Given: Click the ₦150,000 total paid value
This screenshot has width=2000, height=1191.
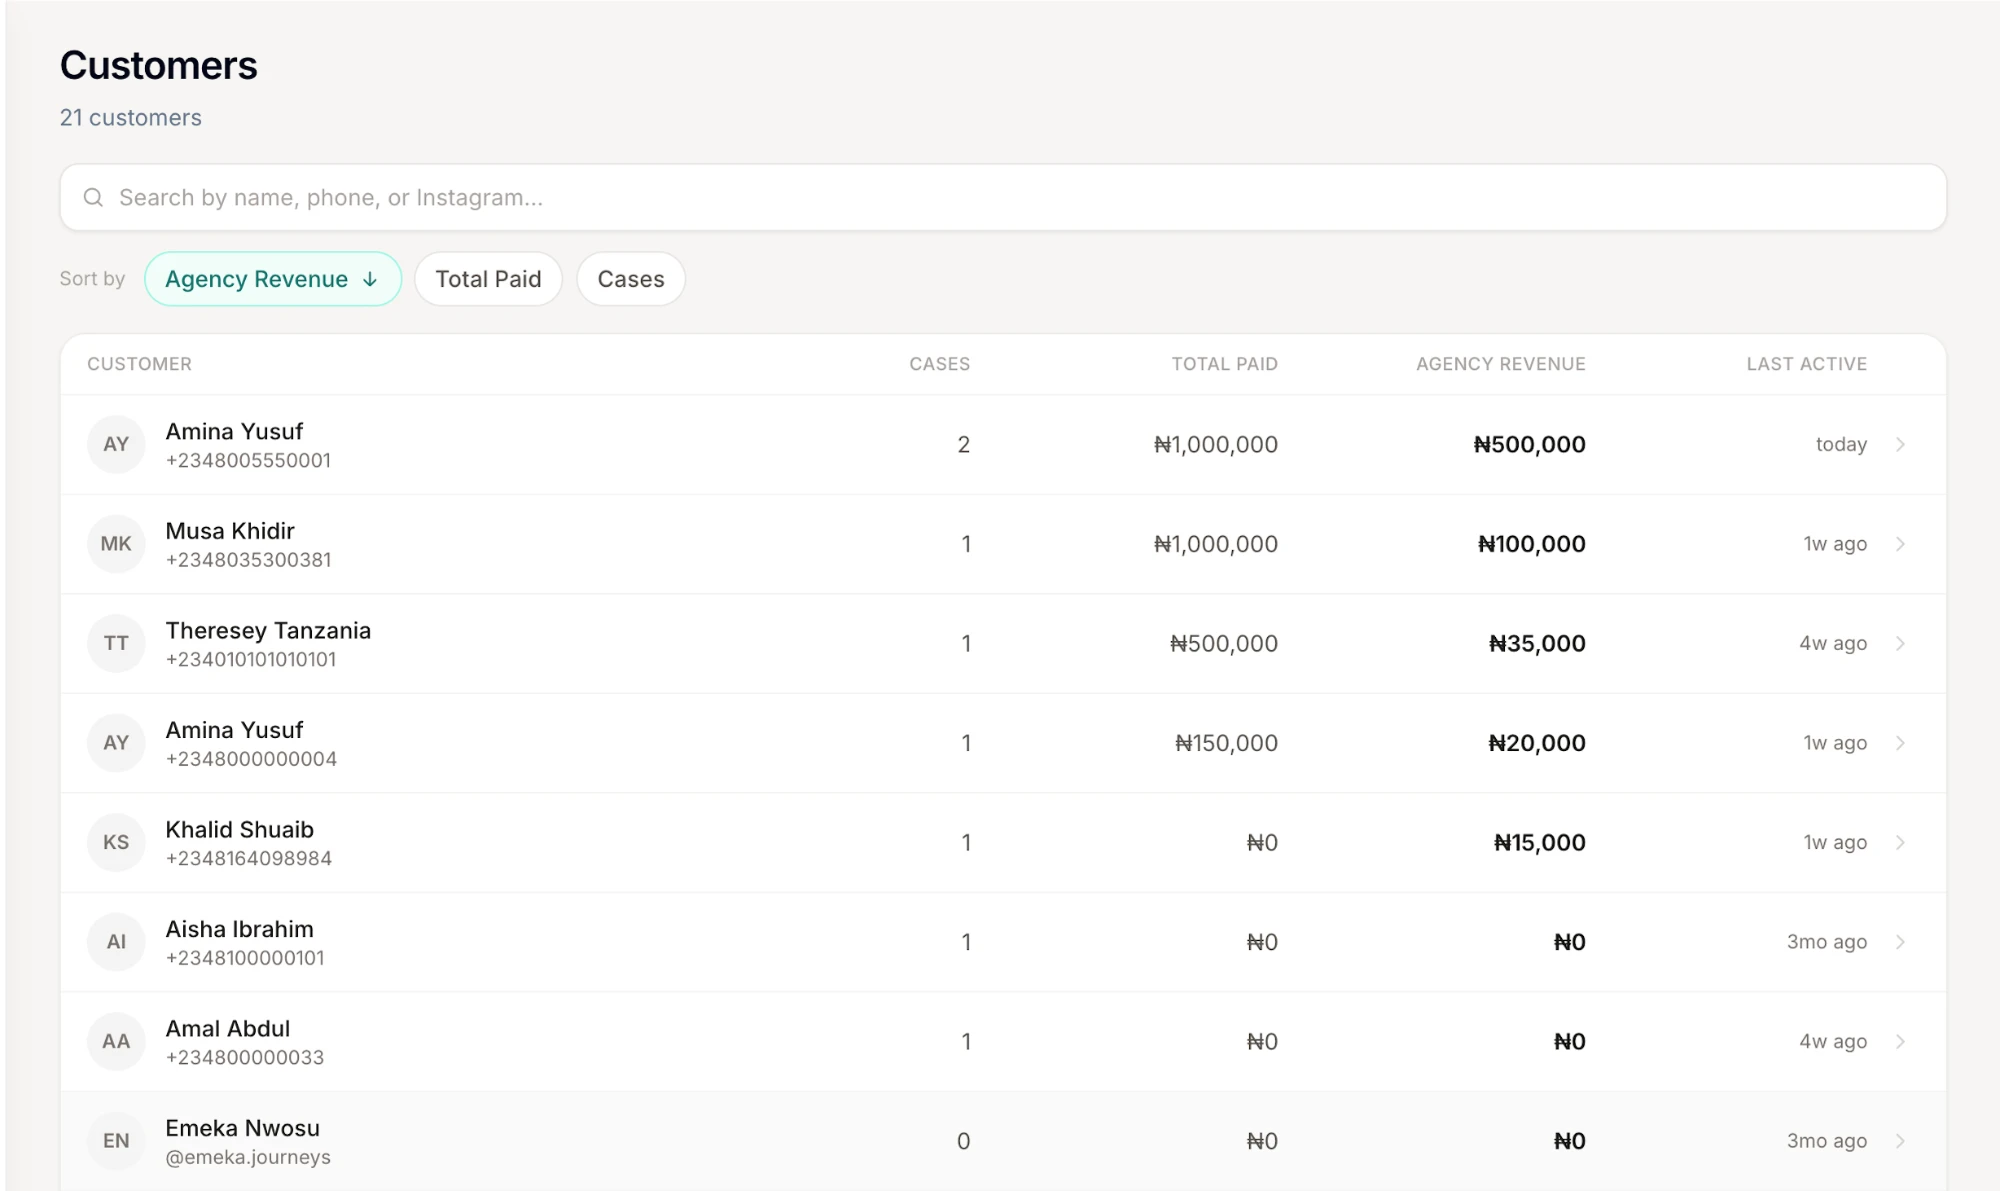Looking at the screenshot, I should pos(1226,743).
